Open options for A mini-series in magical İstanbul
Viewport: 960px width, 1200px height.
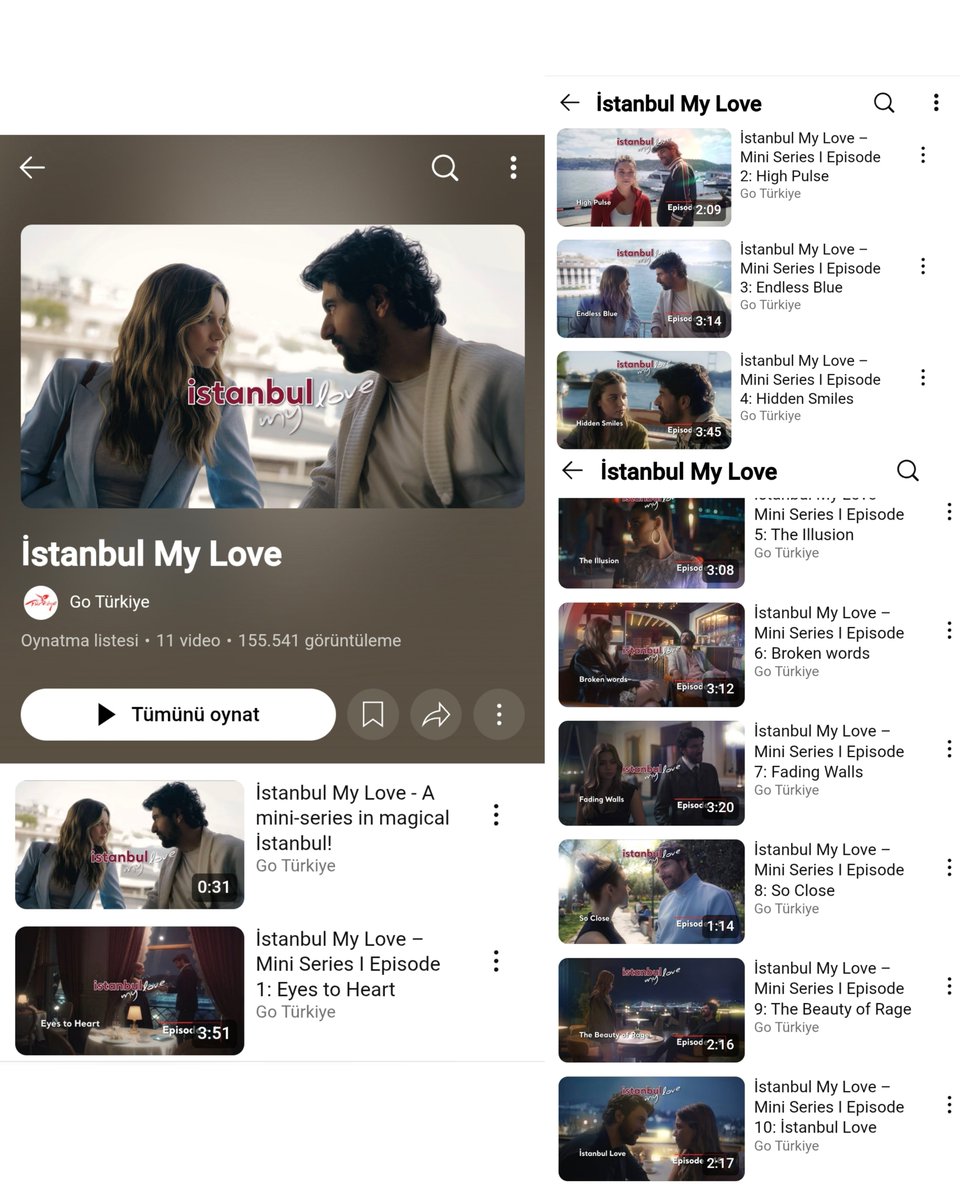click(495, 815)
